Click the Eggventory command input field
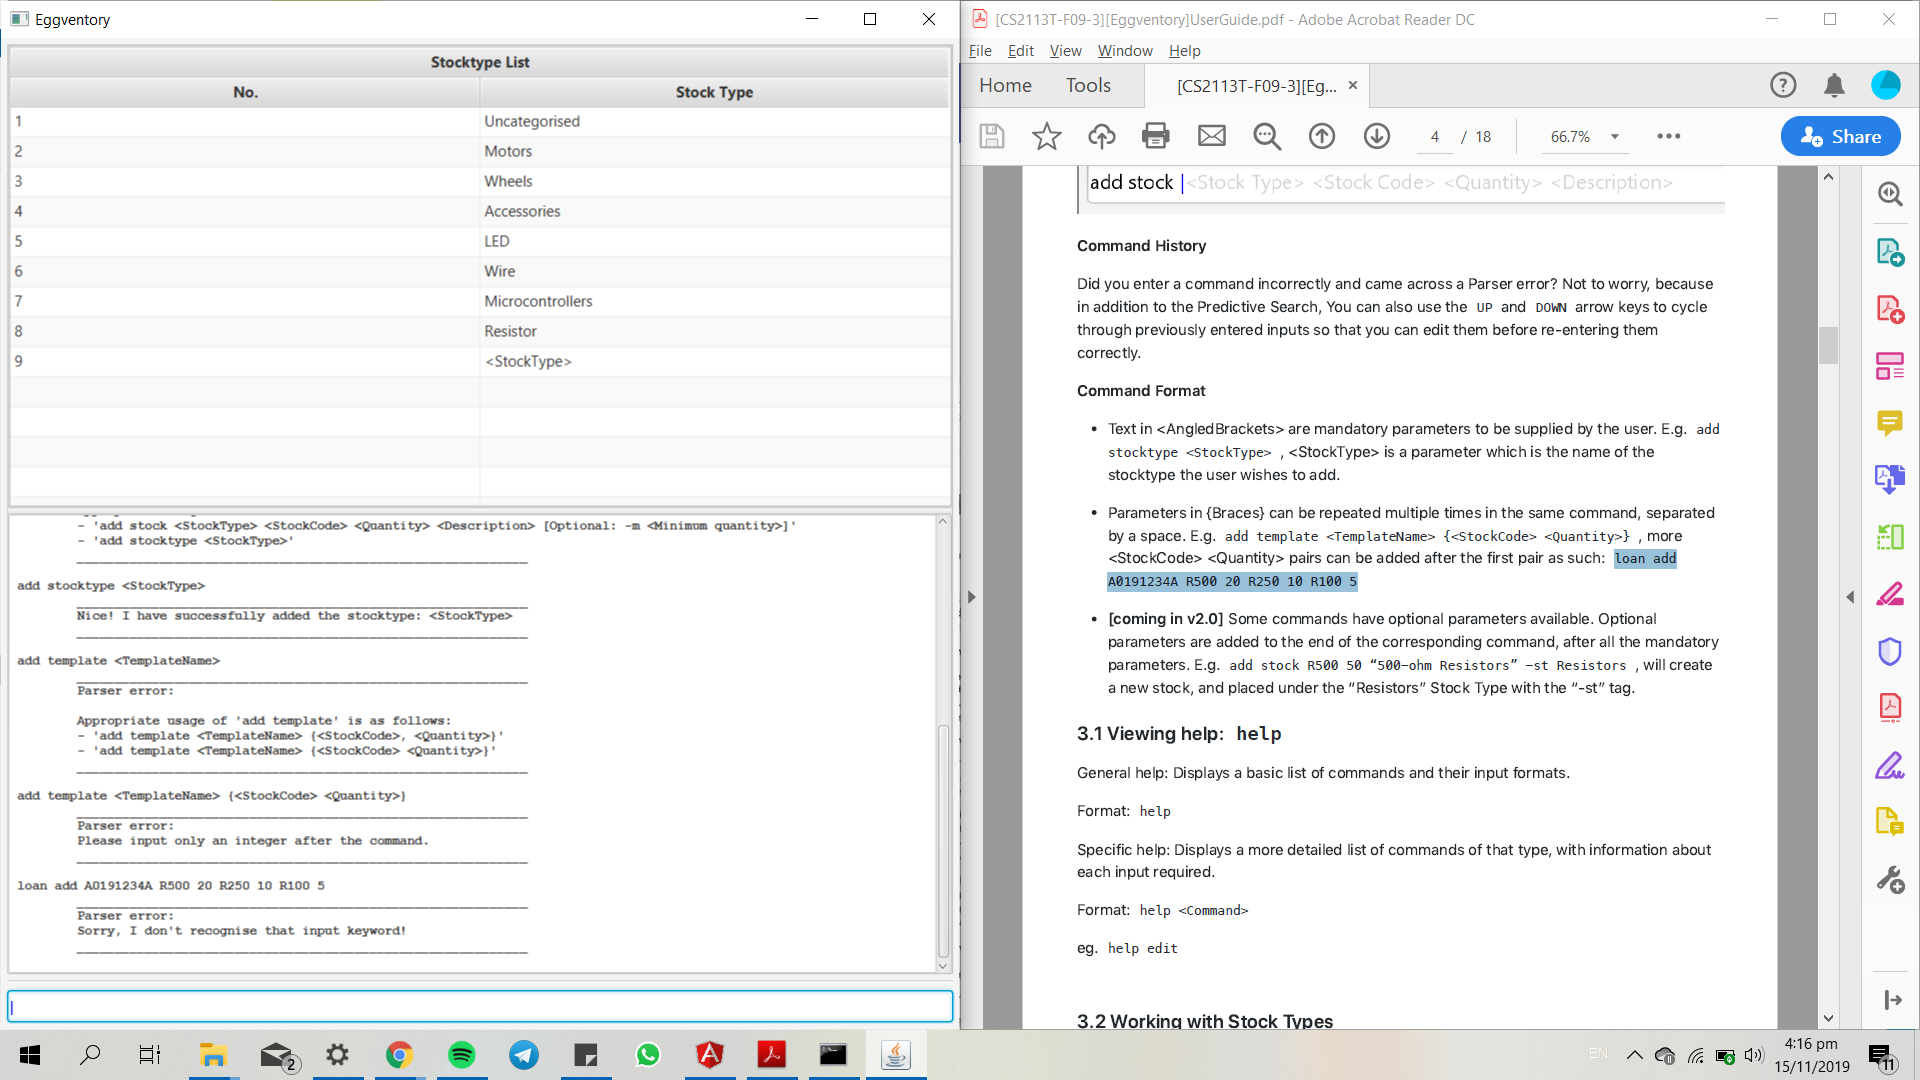Image resolution: width=1920 pixels, height=1080 pixels. point(480,1006)
